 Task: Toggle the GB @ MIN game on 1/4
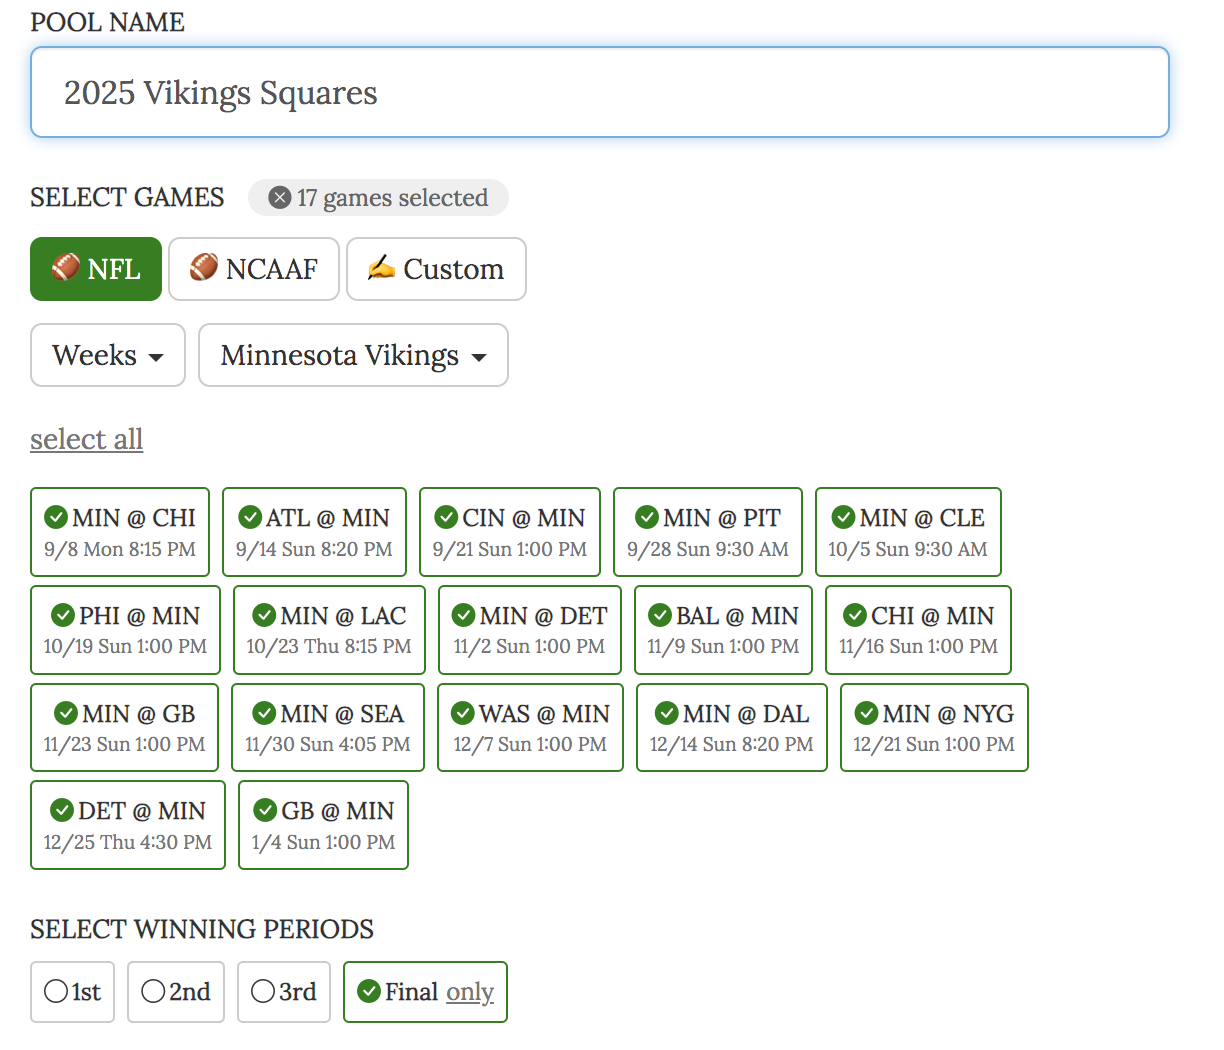point(323,825)
